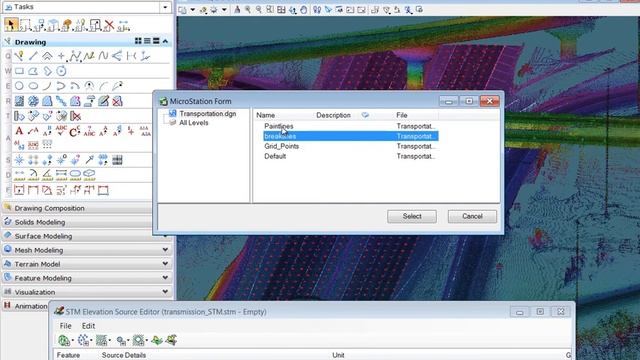The height and width of the screenshot is (360, 640).
Task: Choose the Place Fence tool
Action: coord(25,25)
